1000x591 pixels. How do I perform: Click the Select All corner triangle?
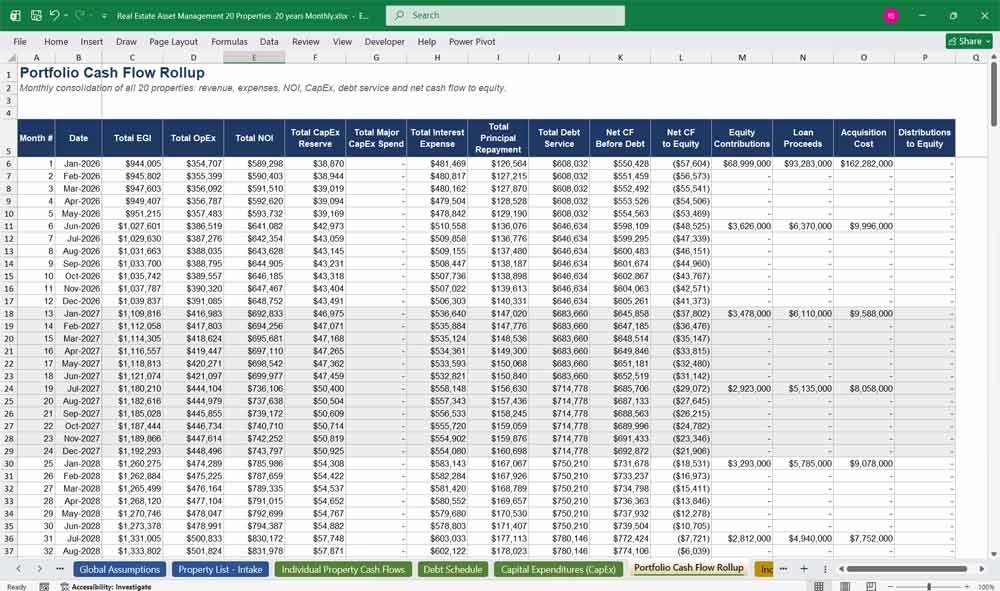click(10, 57)
